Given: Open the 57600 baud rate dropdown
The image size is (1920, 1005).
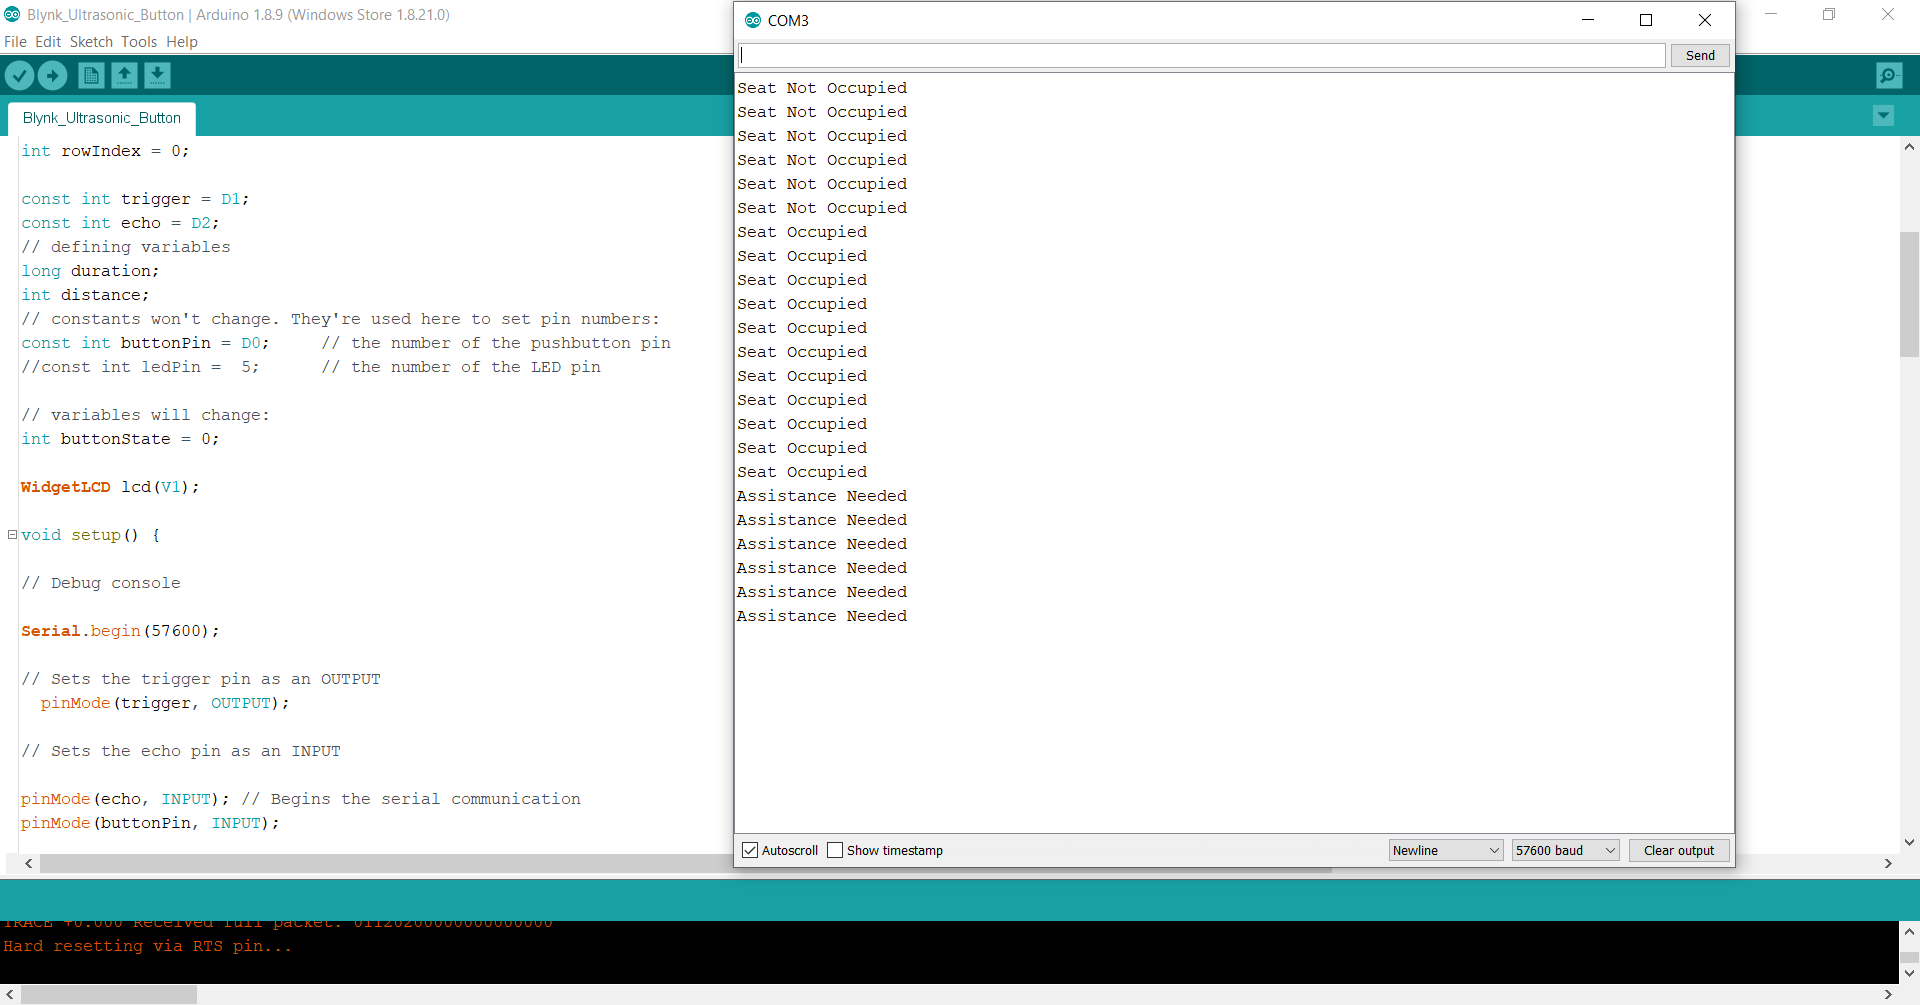Looking at the screenshot, I should (x=1565, y=851).
